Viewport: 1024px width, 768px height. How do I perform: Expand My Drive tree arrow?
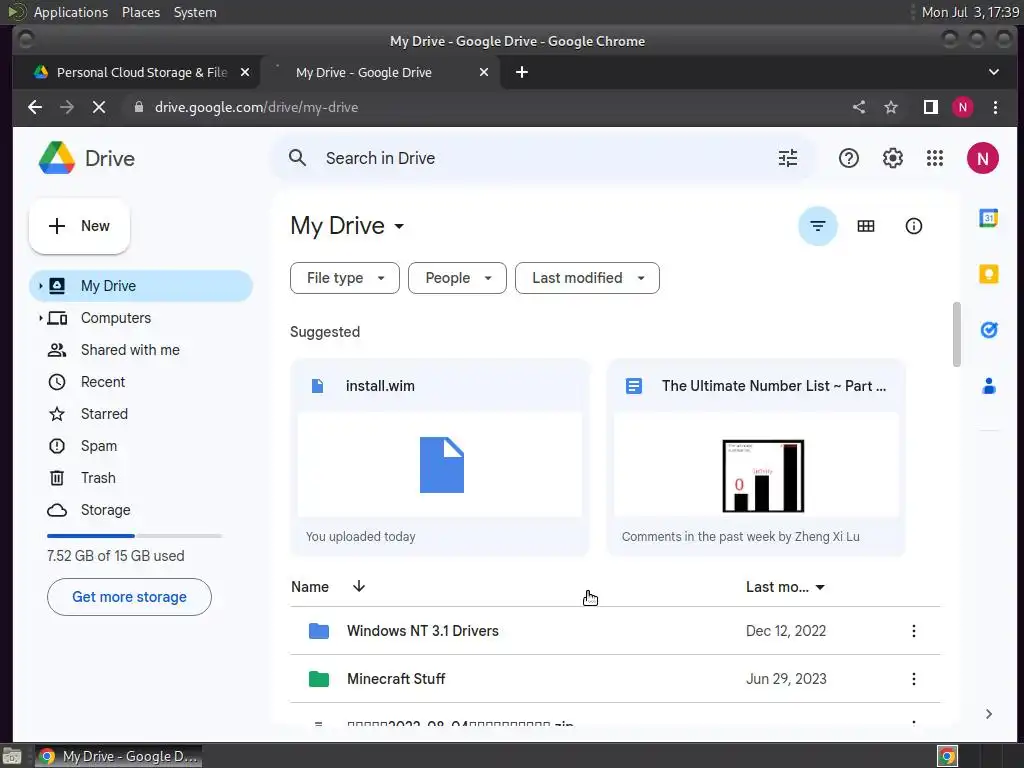(40, 286)
